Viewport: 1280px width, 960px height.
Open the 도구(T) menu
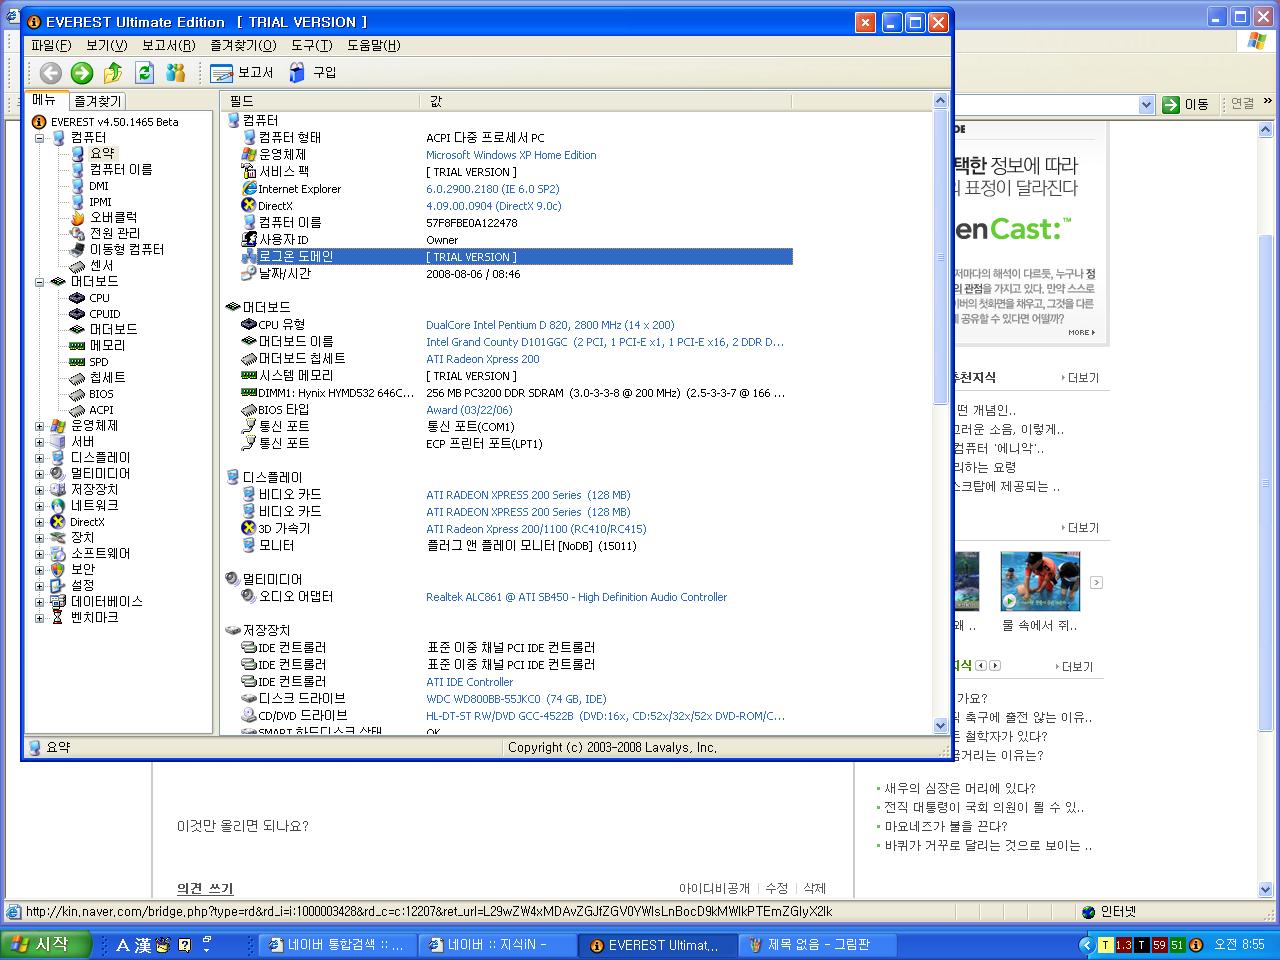(311, 45)
